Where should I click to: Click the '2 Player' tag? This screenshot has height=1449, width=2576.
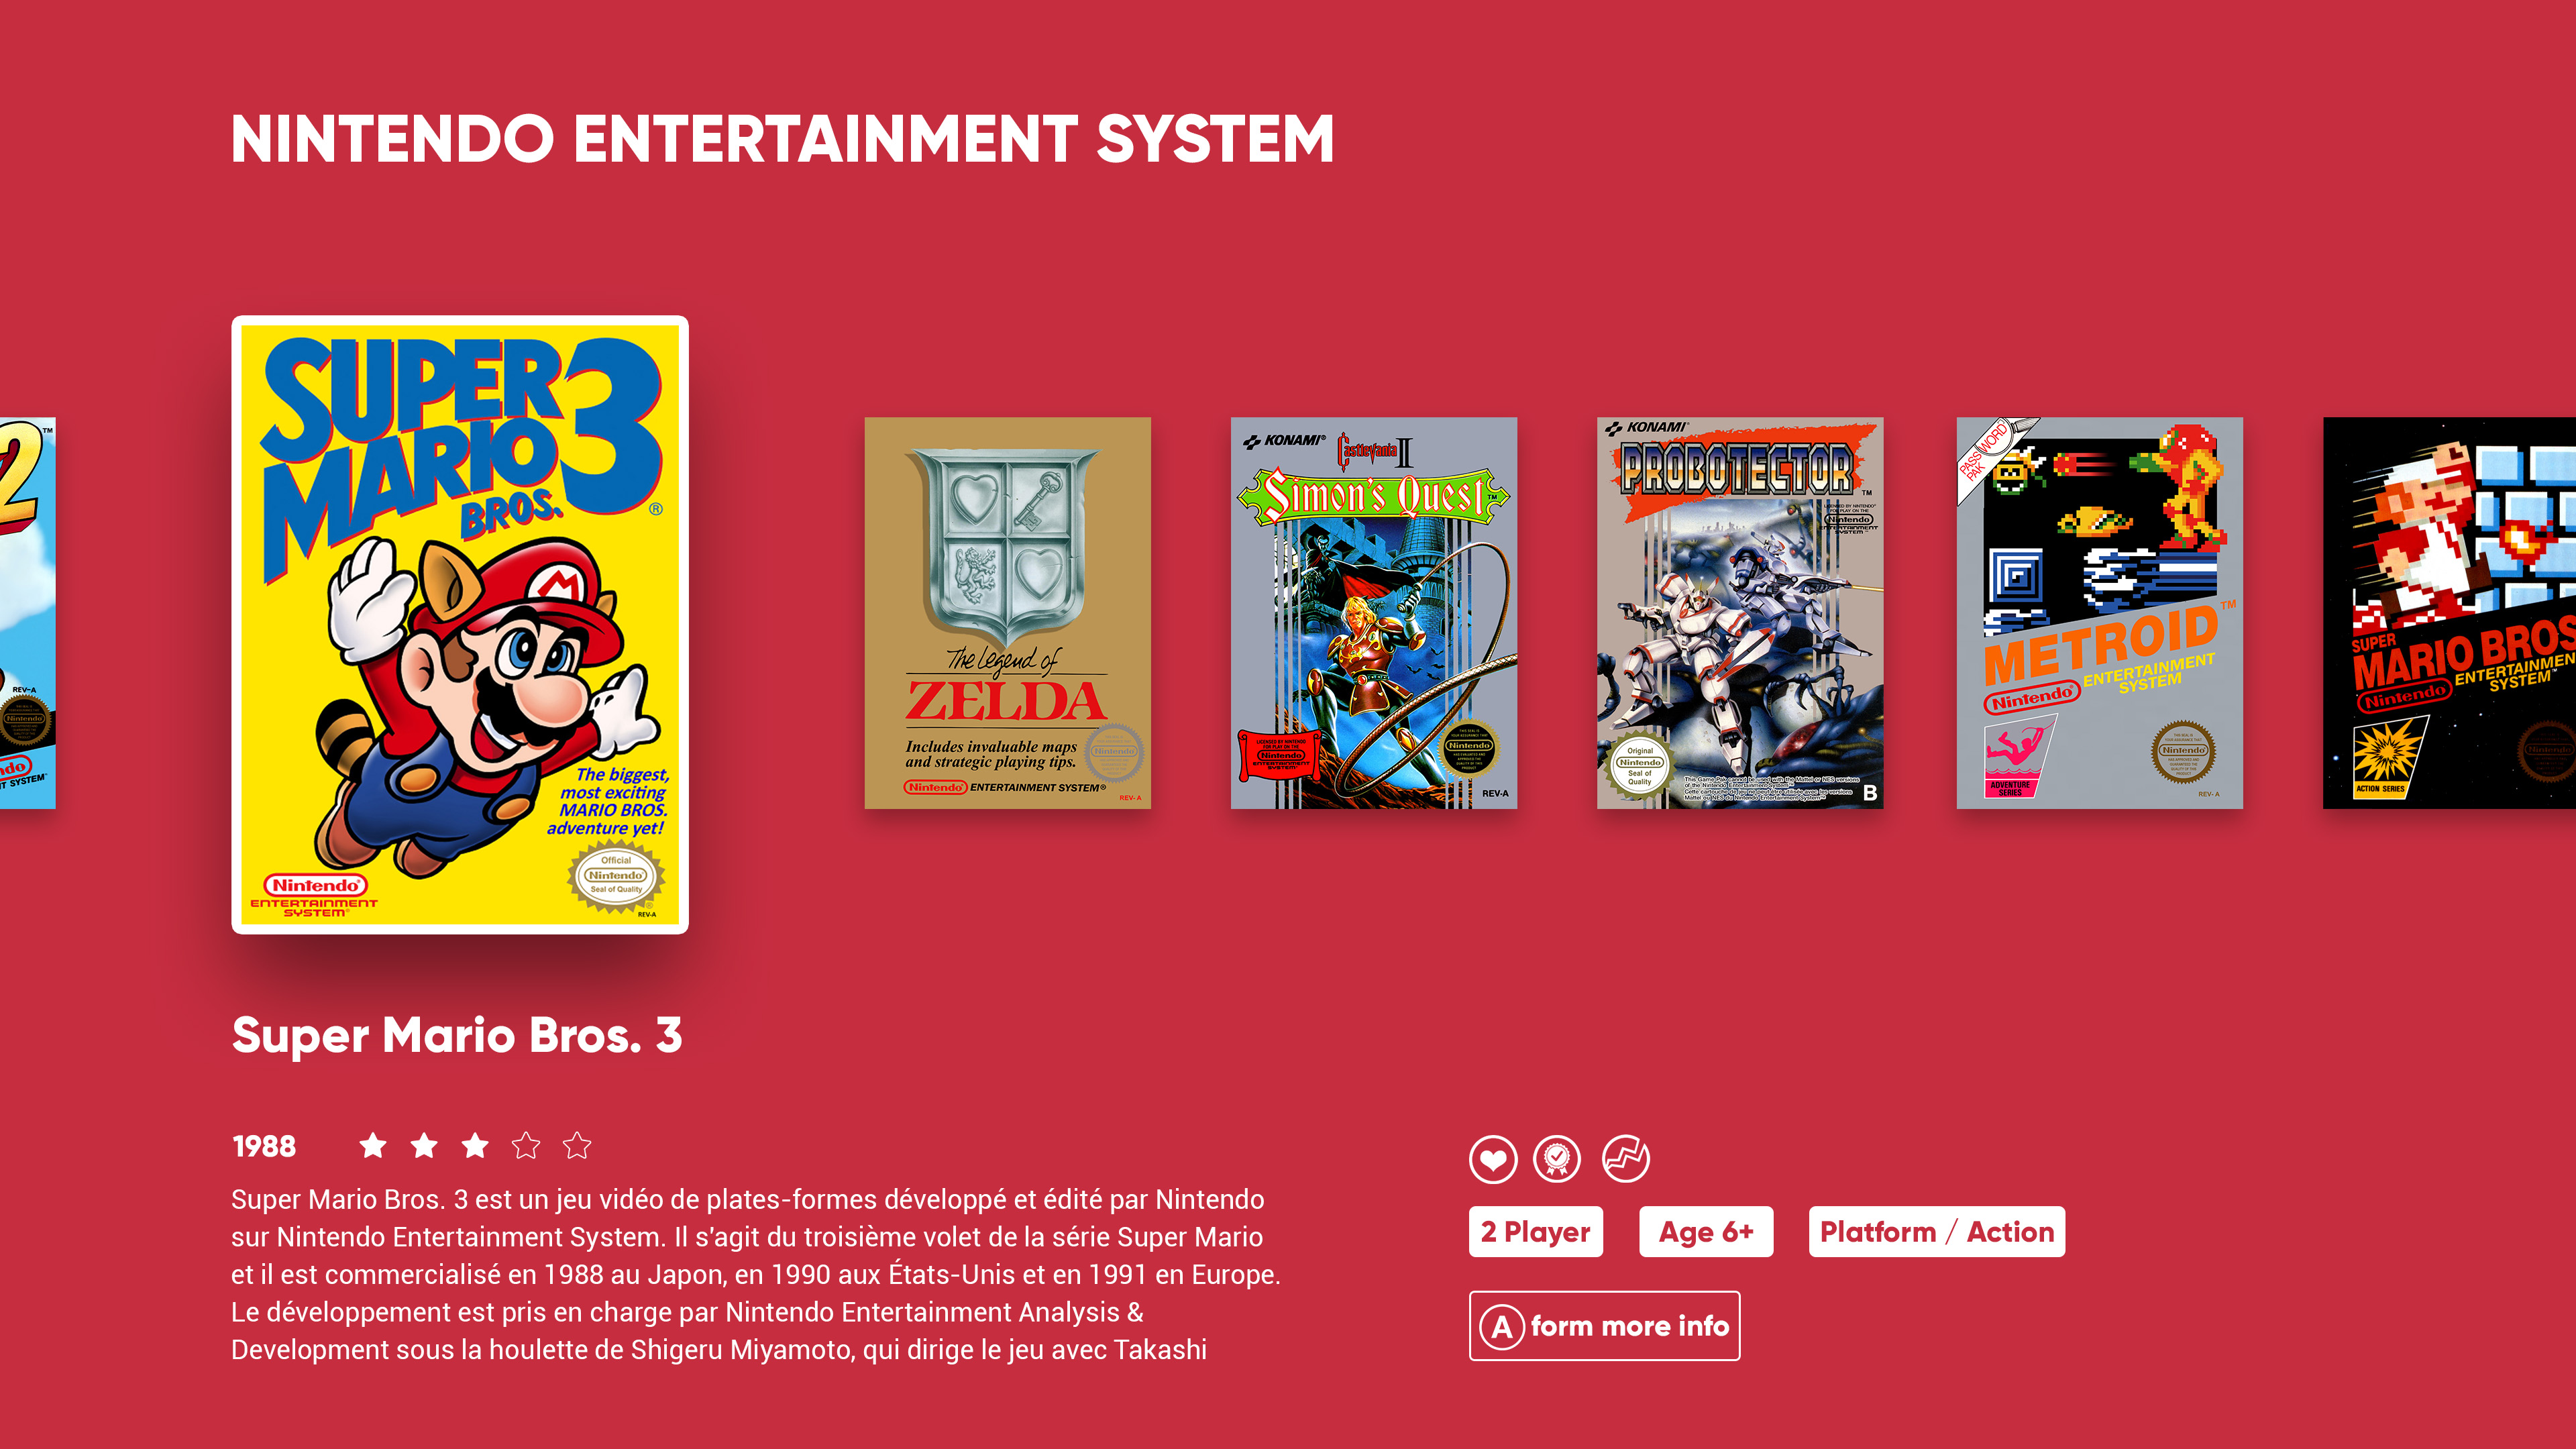[x=1536, y=1232]
